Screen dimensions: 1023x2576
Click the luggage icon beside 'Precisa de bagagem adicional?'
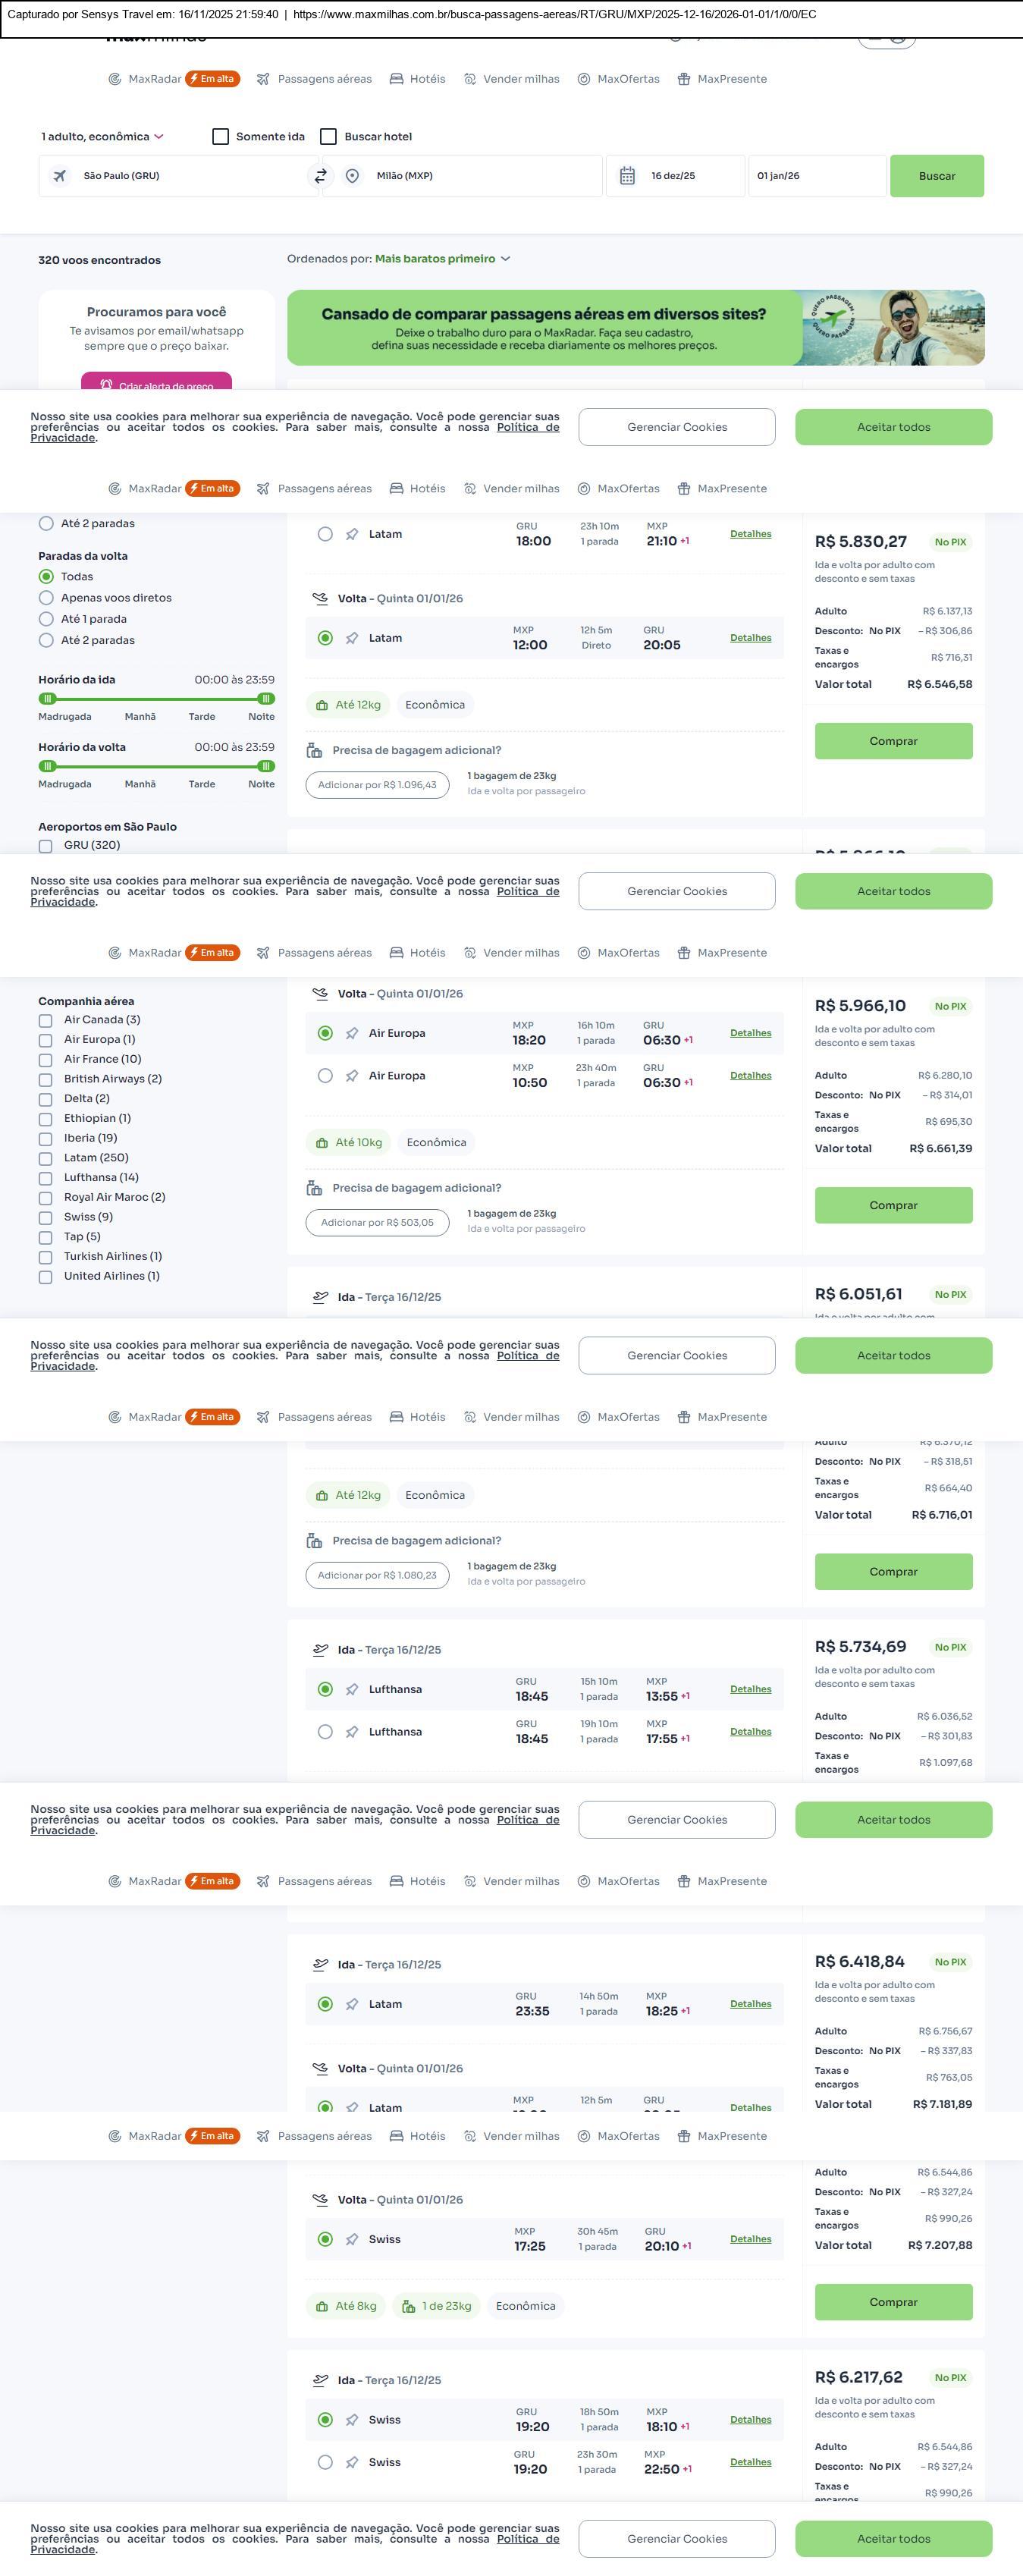[314, 750]
